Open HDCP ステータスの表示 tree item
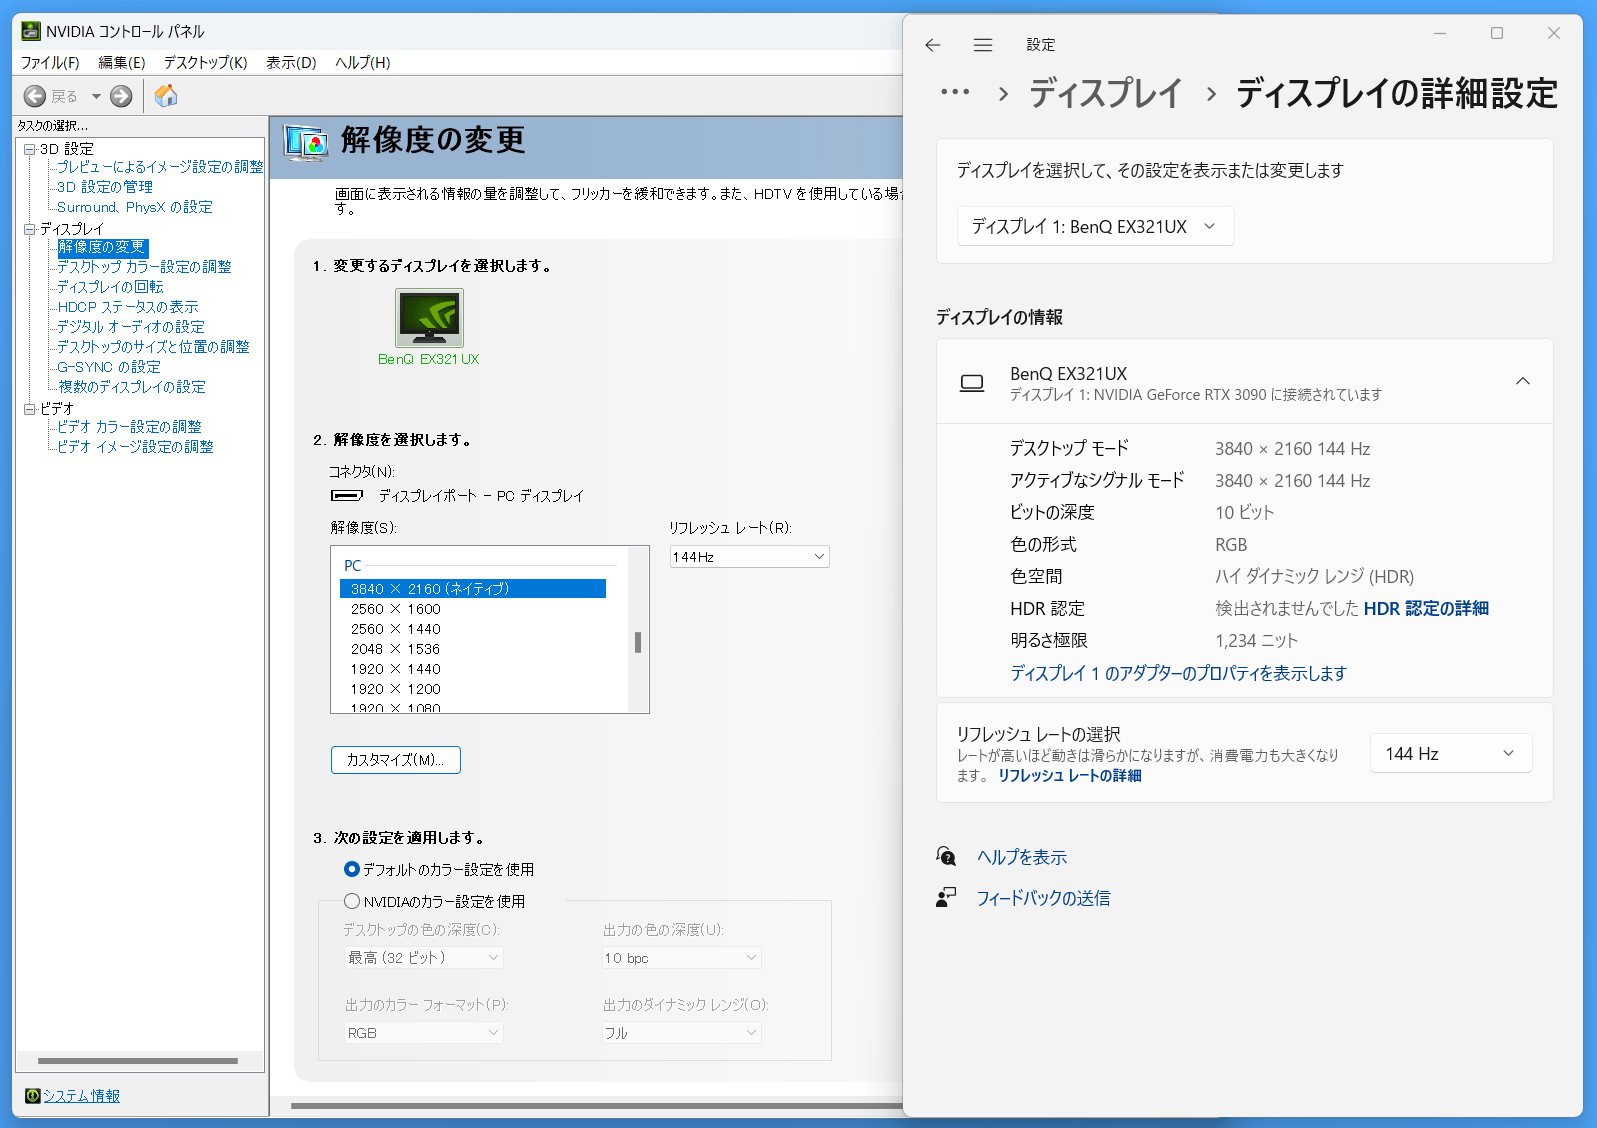The image size is (1597, 1128). click(128, 307)
